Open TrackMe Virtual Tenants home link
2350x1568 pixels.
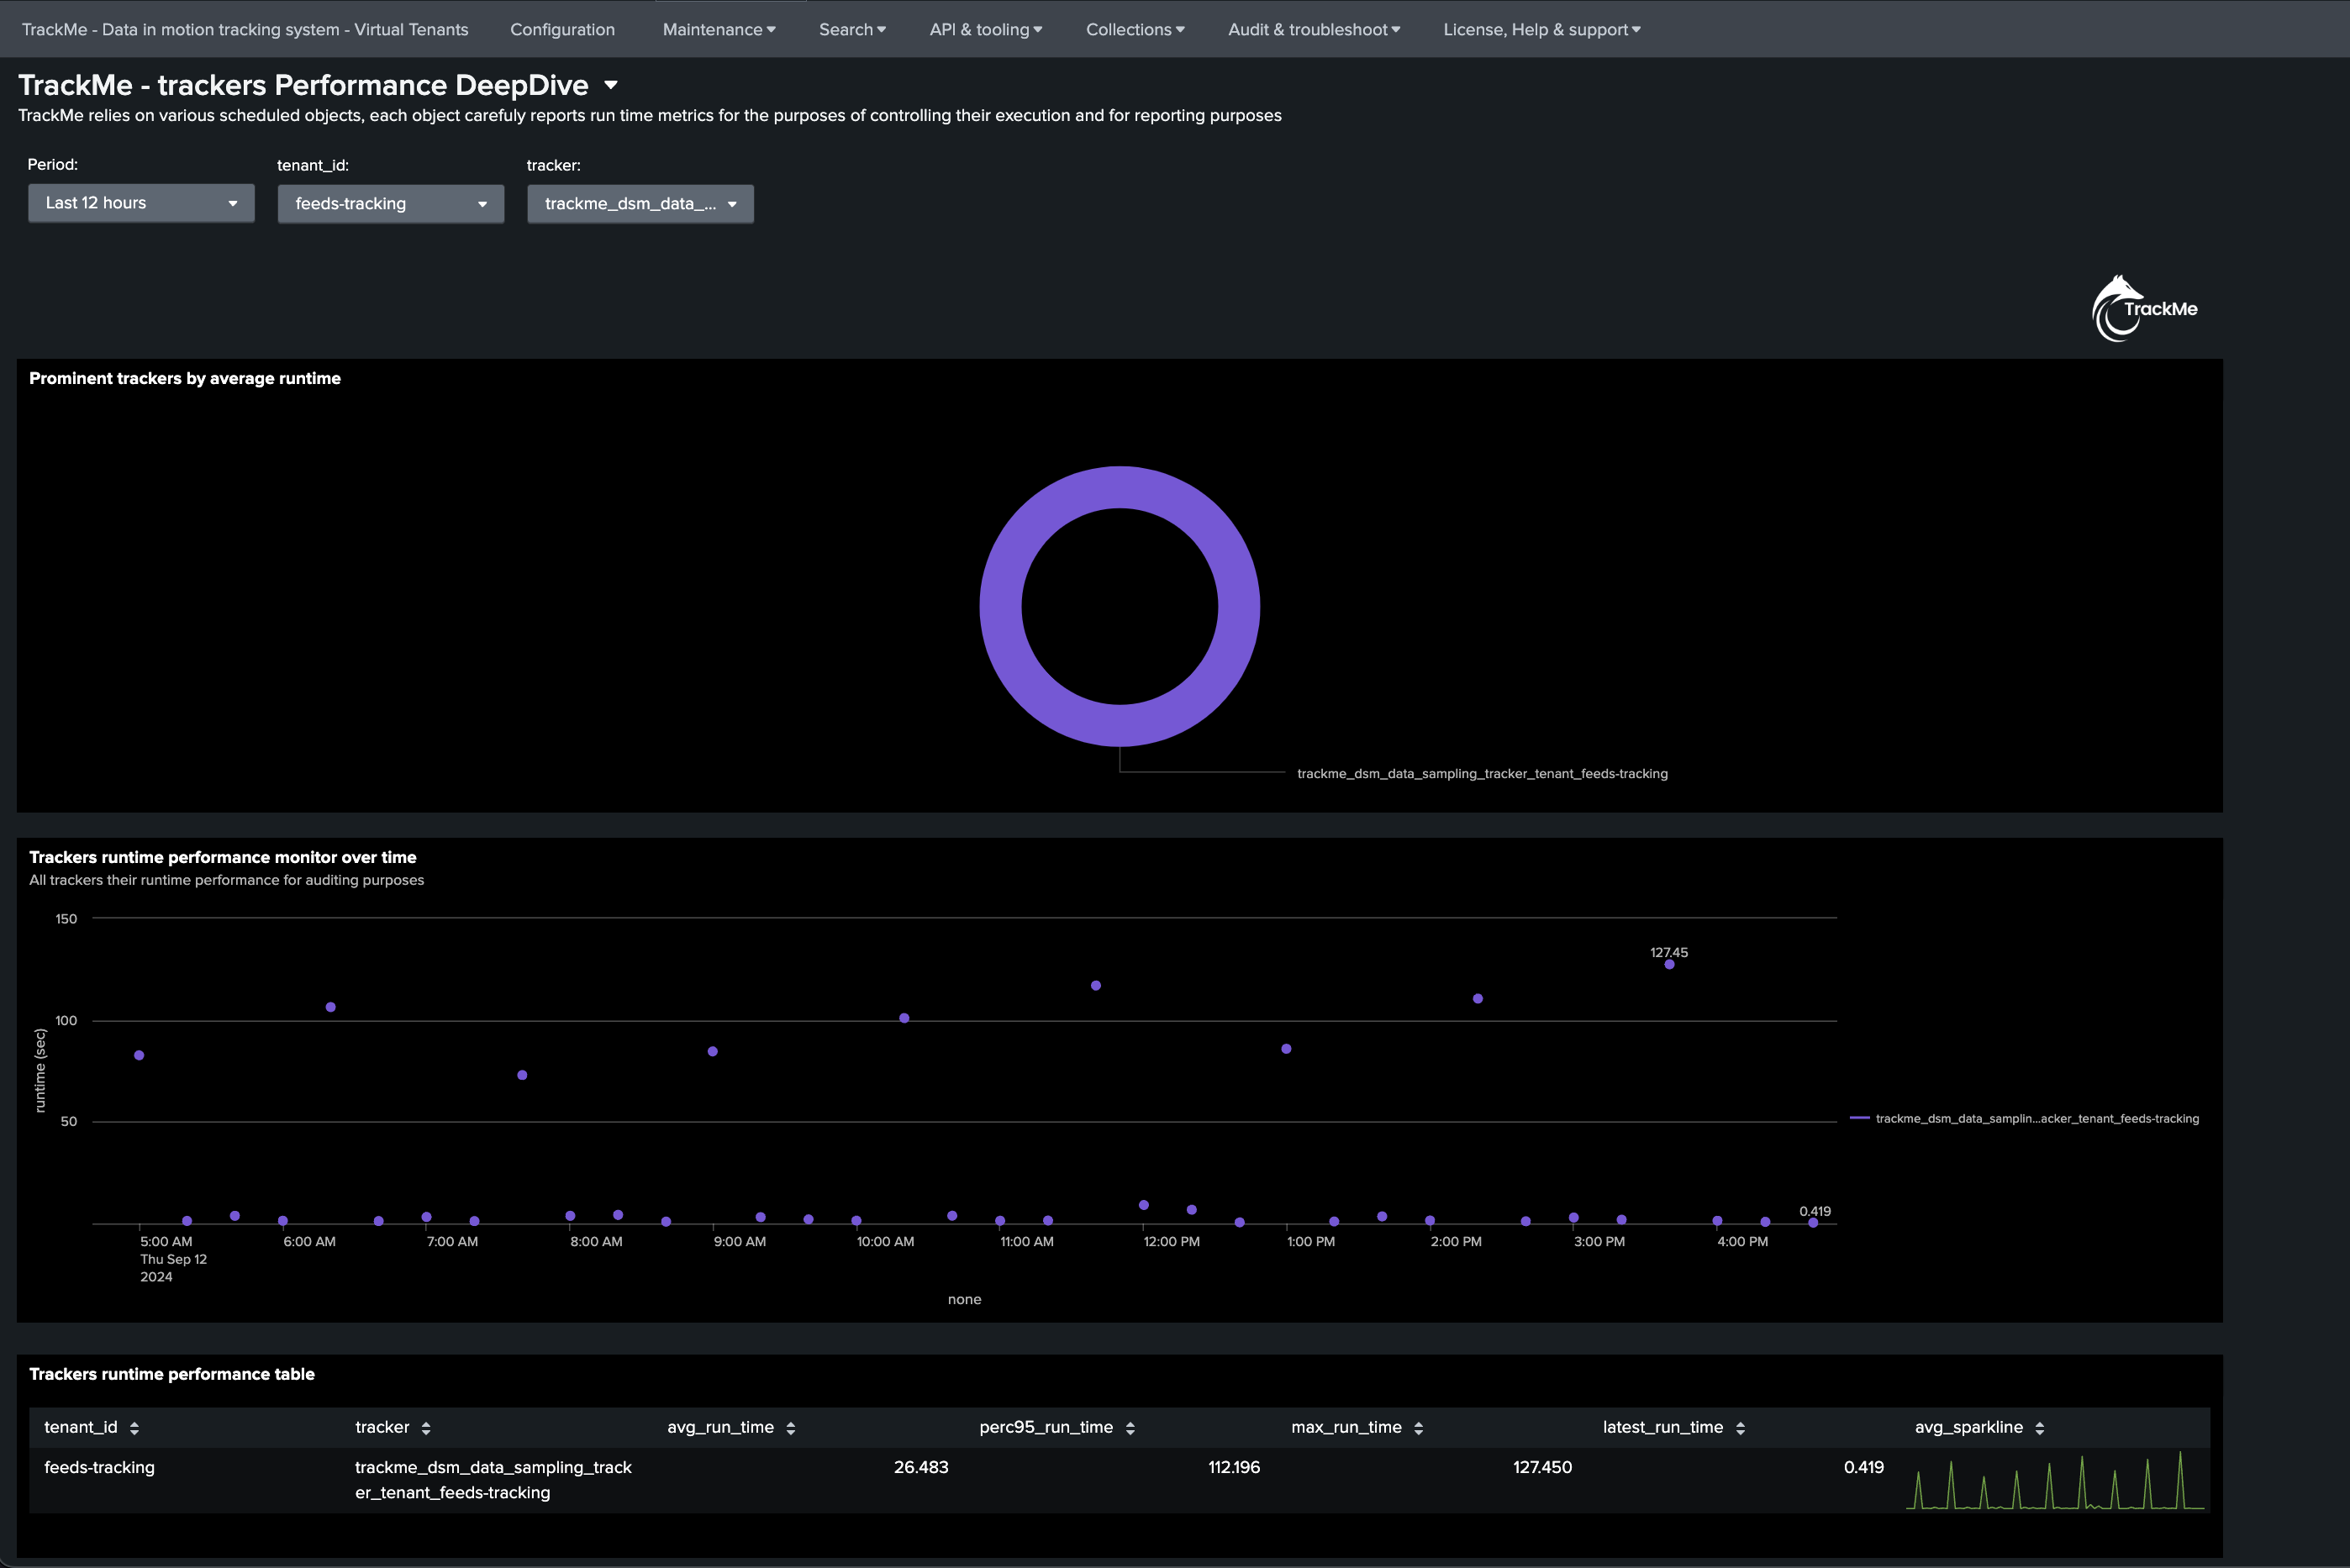click(245, 30)
